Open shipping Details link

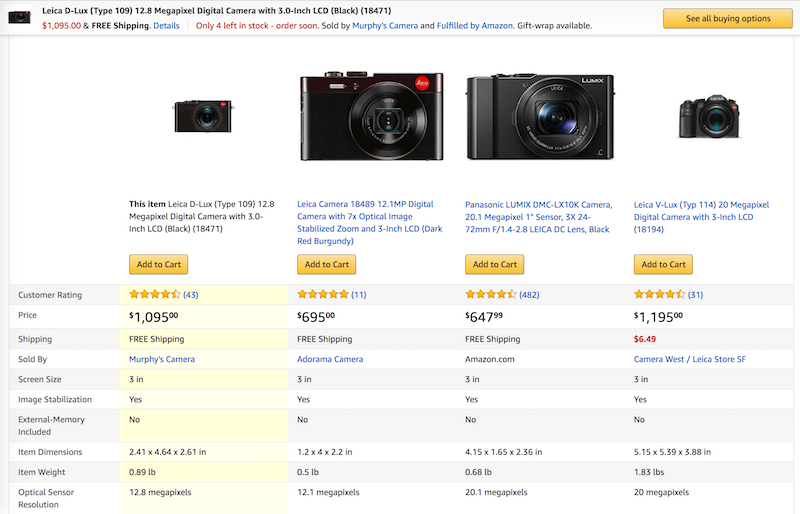point(167,25)
